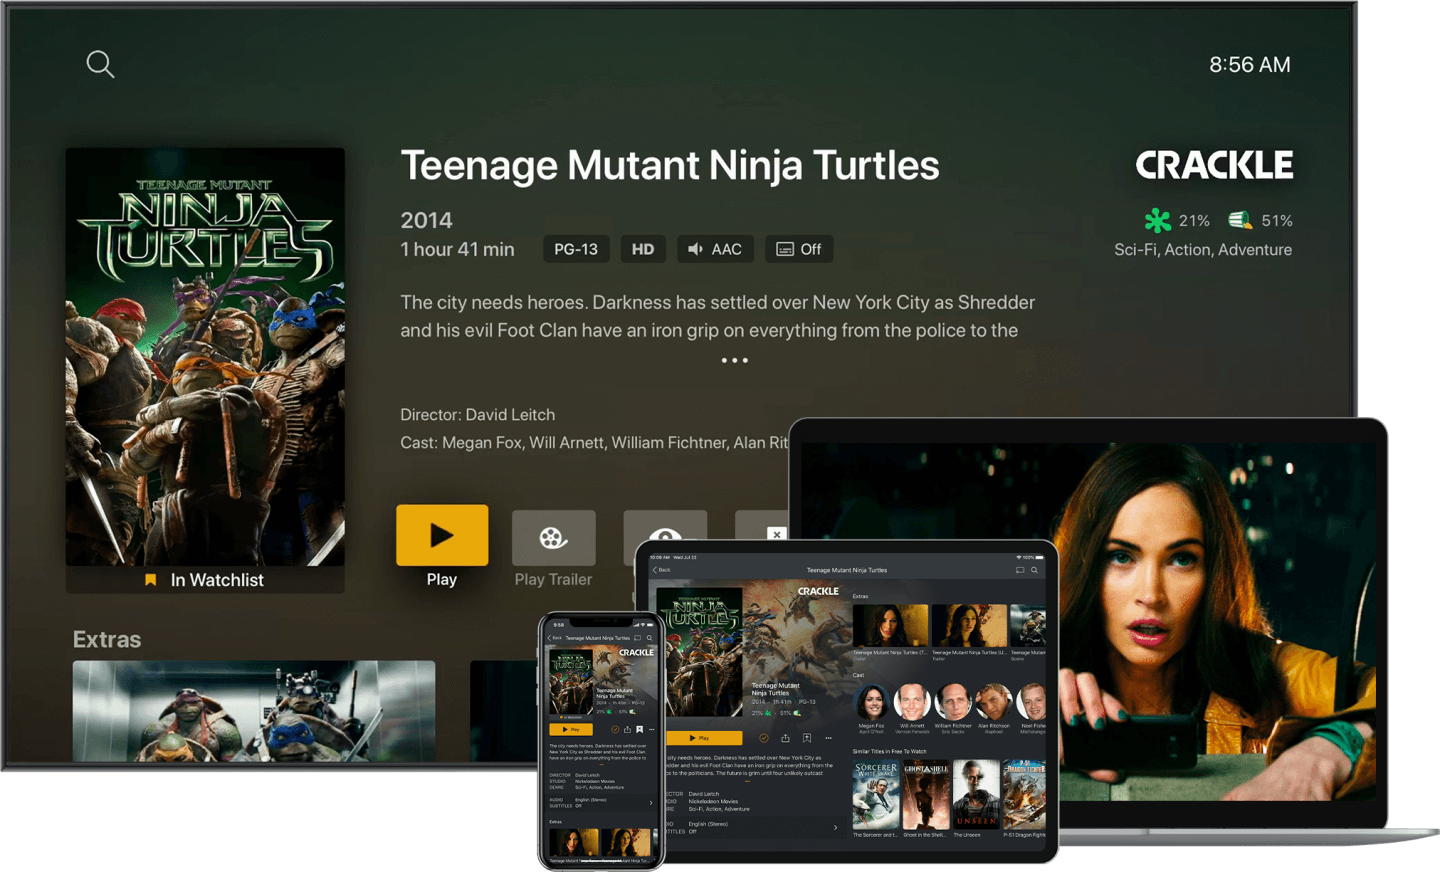1440x872 pixels.
Task: Select the AAC audio badge
Action: (x=715, y=249)
